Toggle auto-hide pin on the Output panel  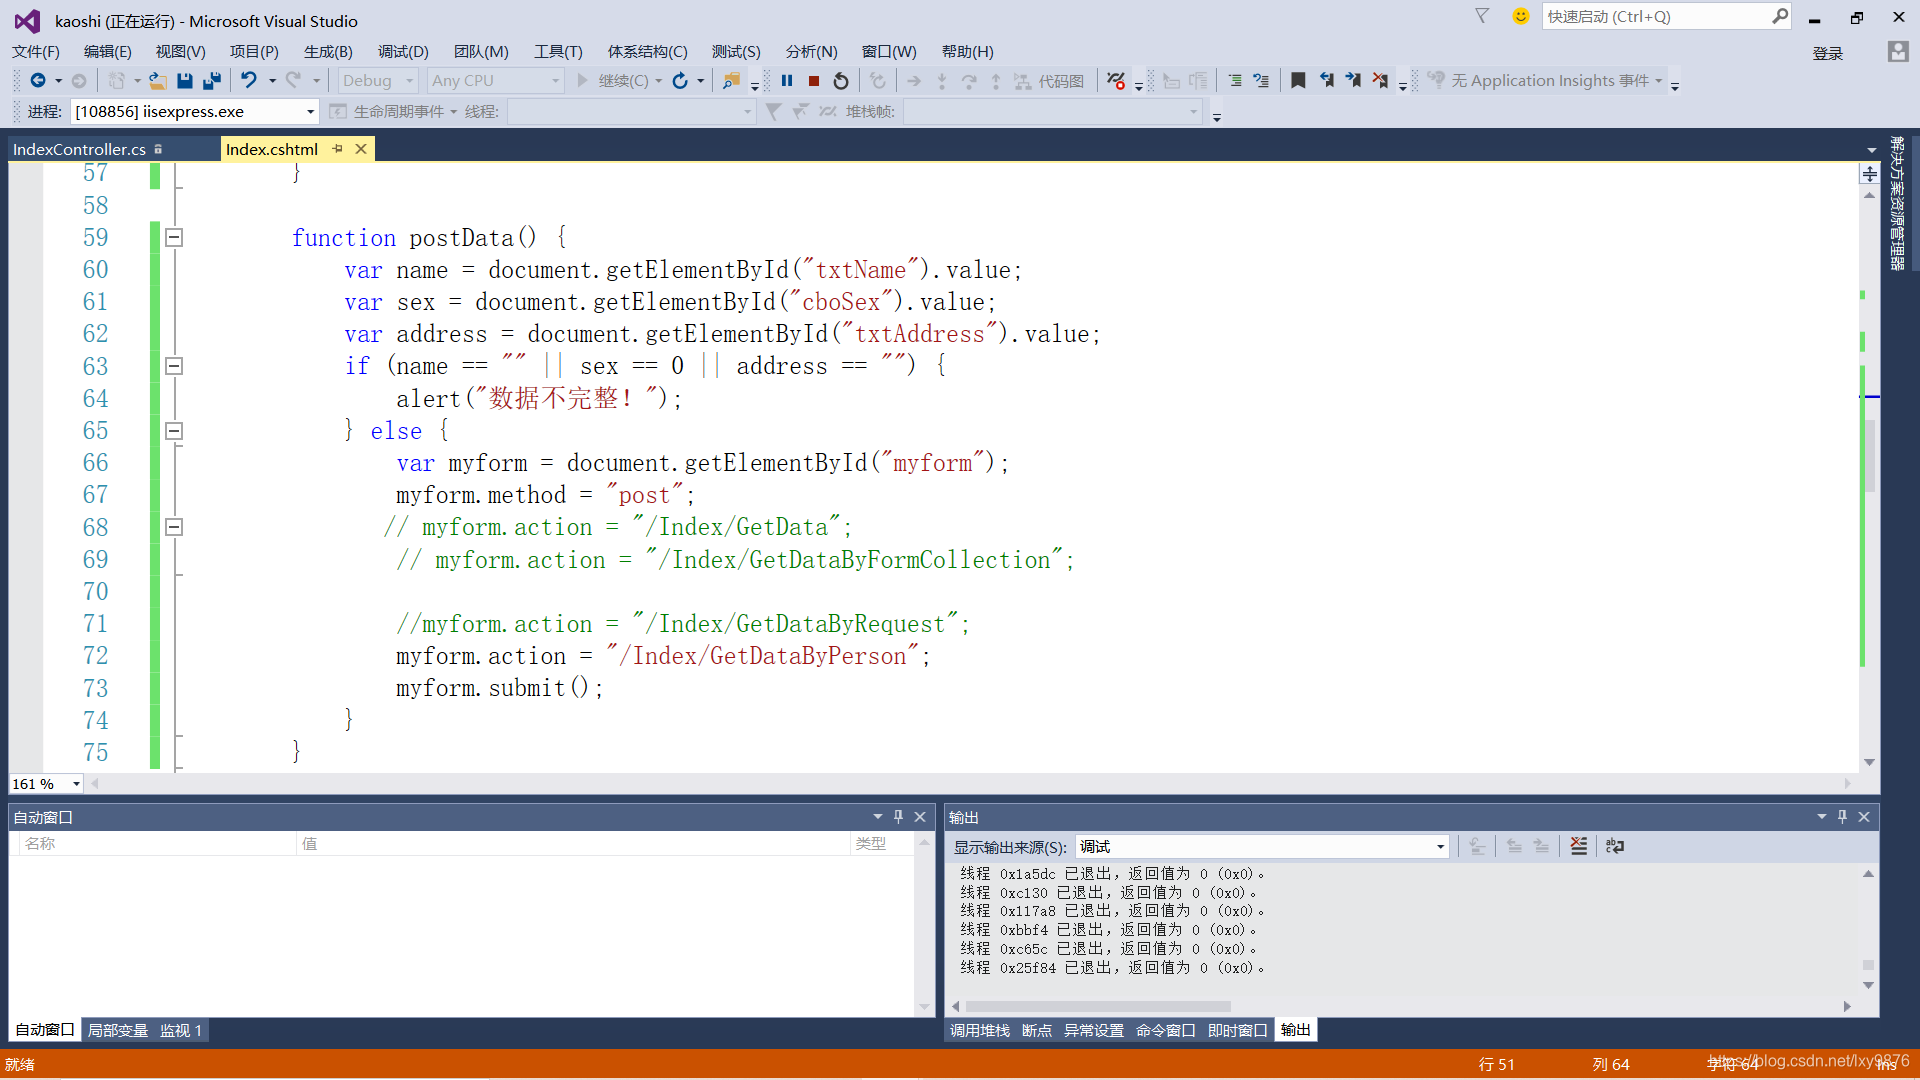1842,817
